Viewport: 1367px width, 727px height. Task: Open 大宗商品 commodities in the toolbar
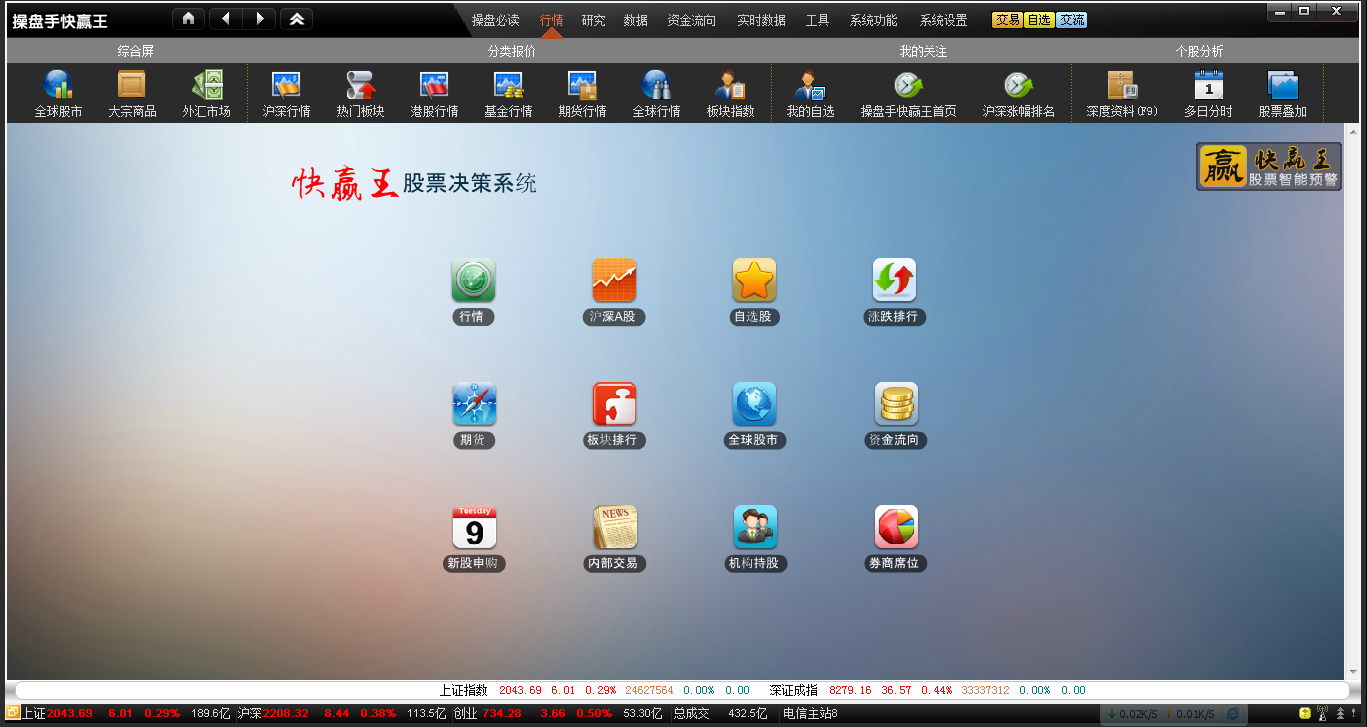[132, 94]
